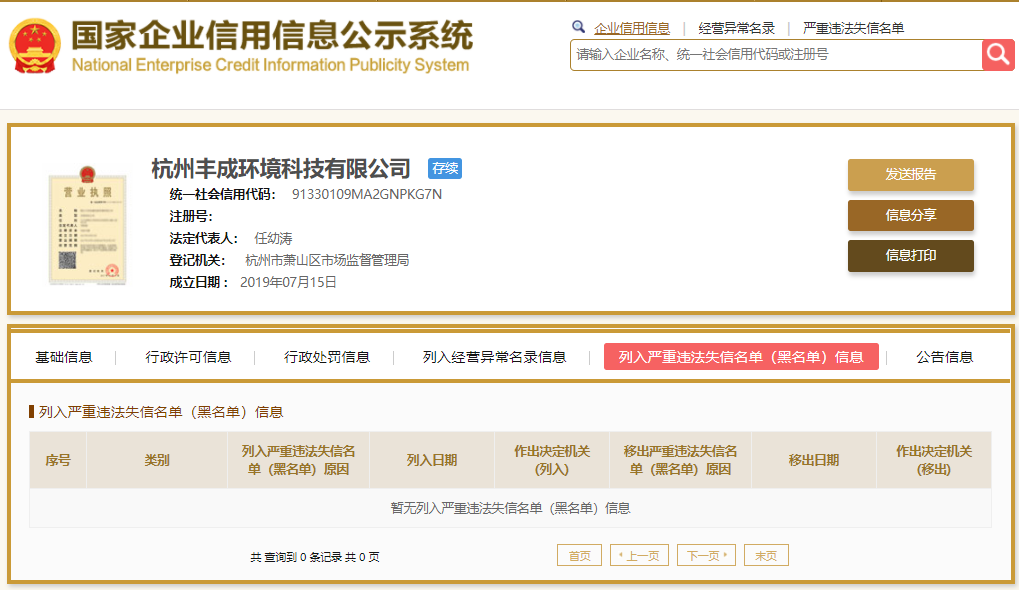The image size is (1019, 590).
Task: Click the red search magnifier button
Action: coord(998,55)
